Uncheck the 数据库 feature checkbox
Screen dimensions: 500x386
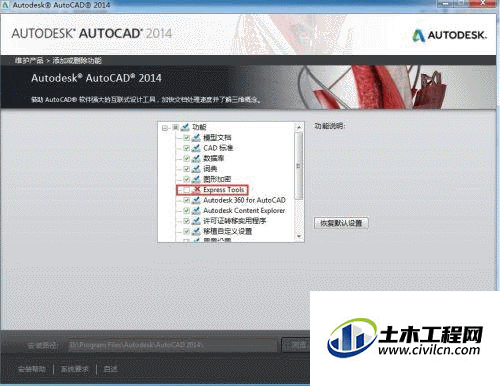187,159
